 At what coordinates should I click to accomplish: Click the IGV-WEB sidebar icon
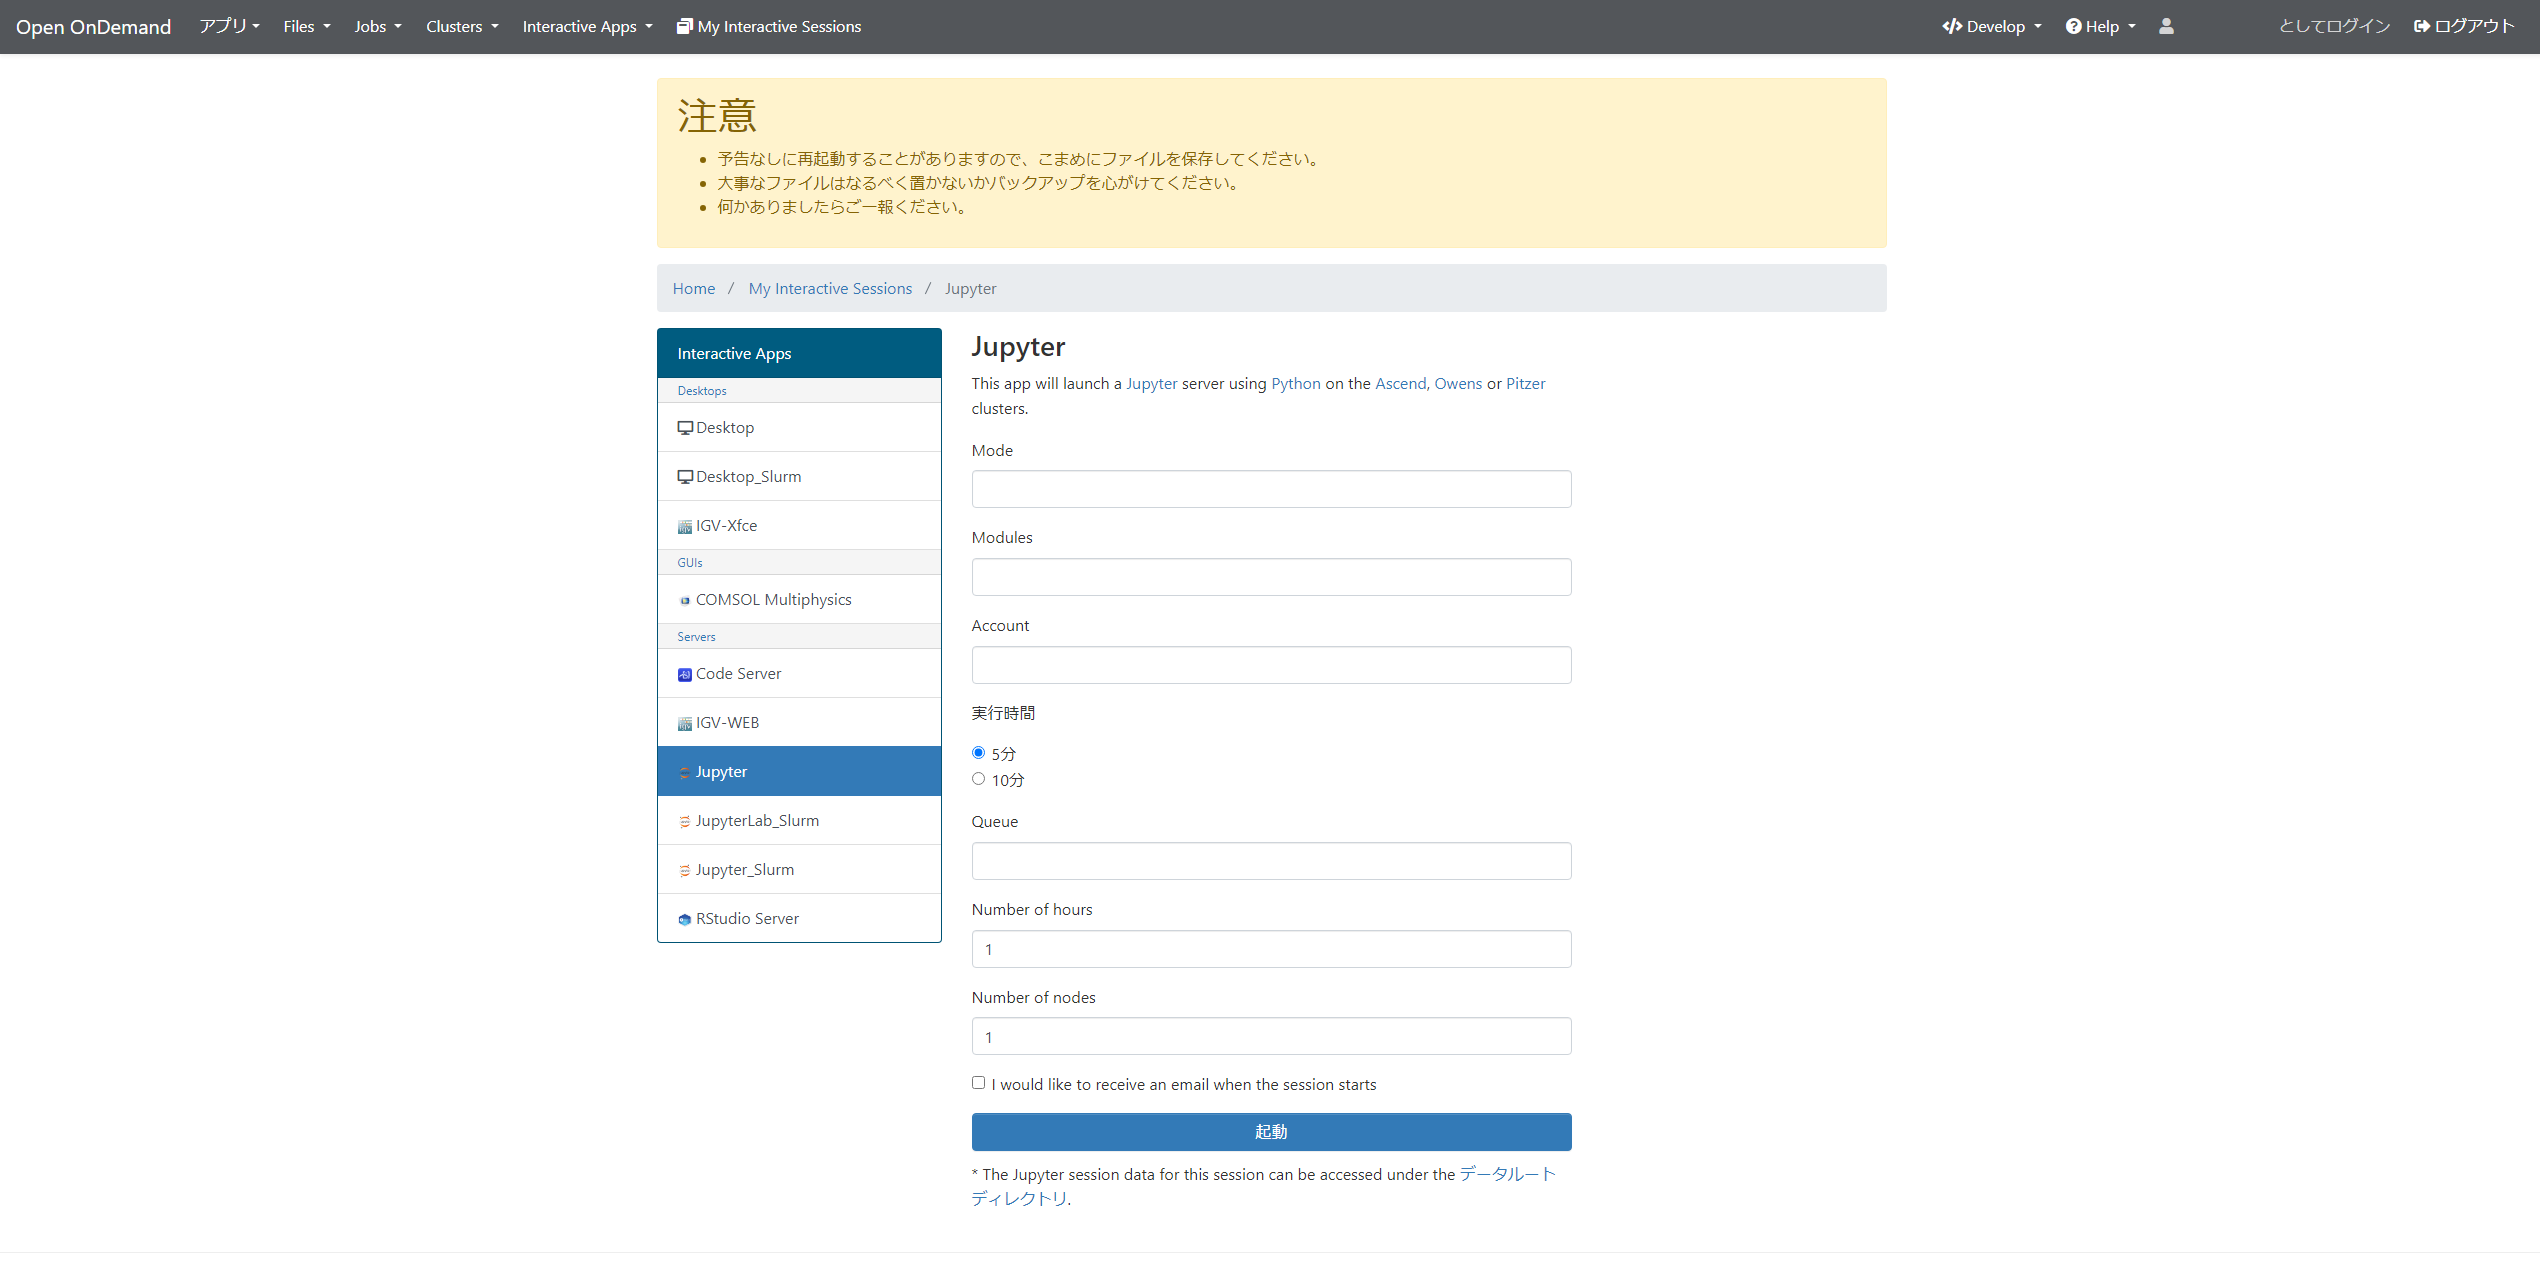coord(685,723)
